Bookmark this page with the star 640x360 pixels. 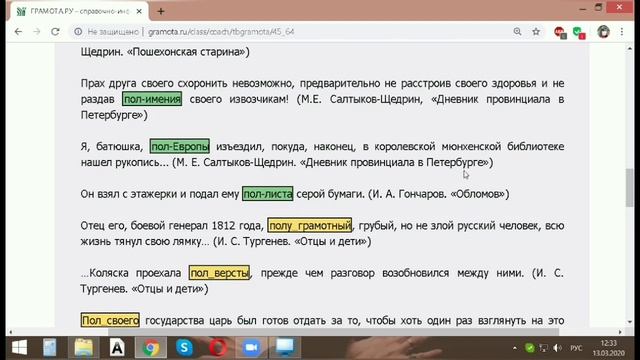tap(536, 31)
